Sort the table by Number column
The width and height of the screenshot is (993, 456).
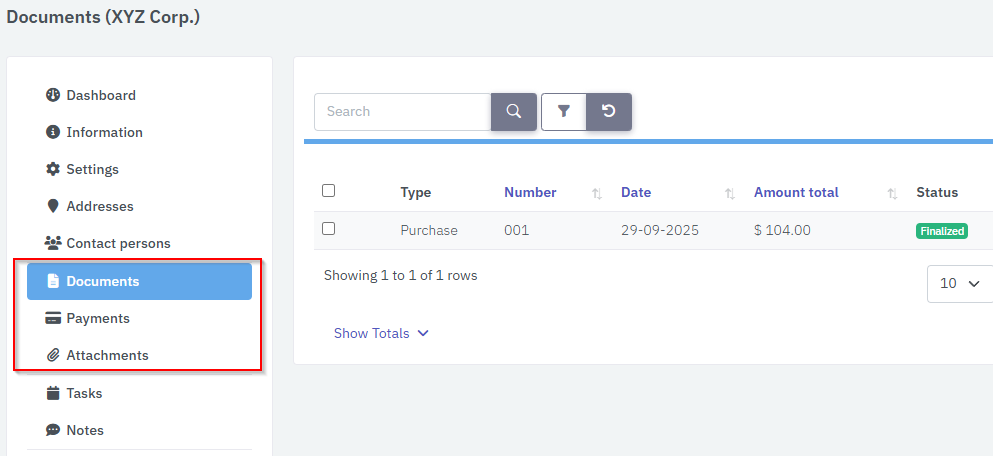tap(530, 192)
